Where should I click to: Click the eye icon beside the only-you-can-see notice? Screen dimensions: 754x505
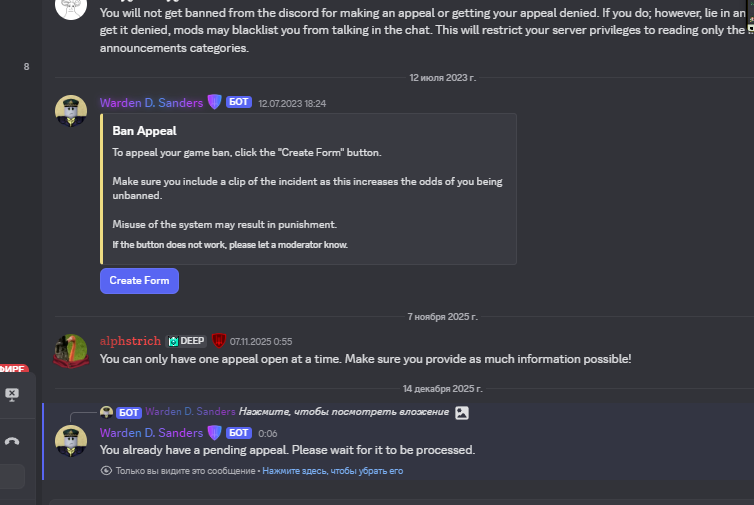tap(106, 470)
